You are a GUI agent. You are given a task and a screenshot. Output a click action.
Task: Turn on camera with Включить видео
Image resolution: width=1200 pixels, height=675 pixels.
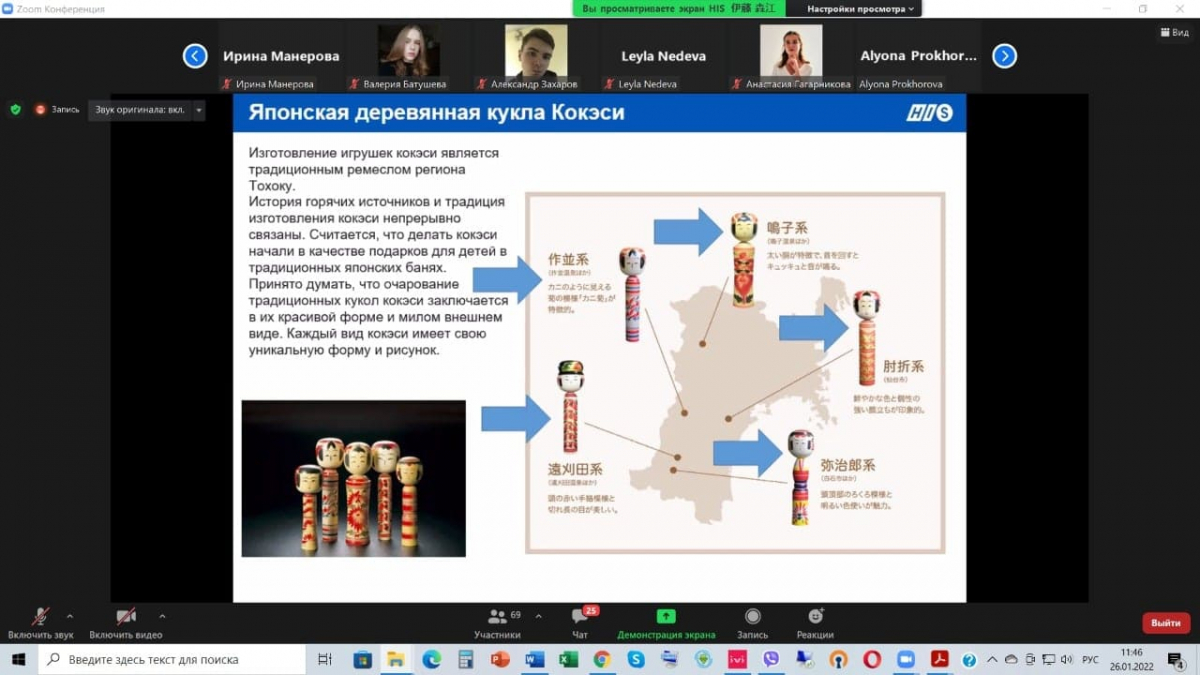[125, 623]
